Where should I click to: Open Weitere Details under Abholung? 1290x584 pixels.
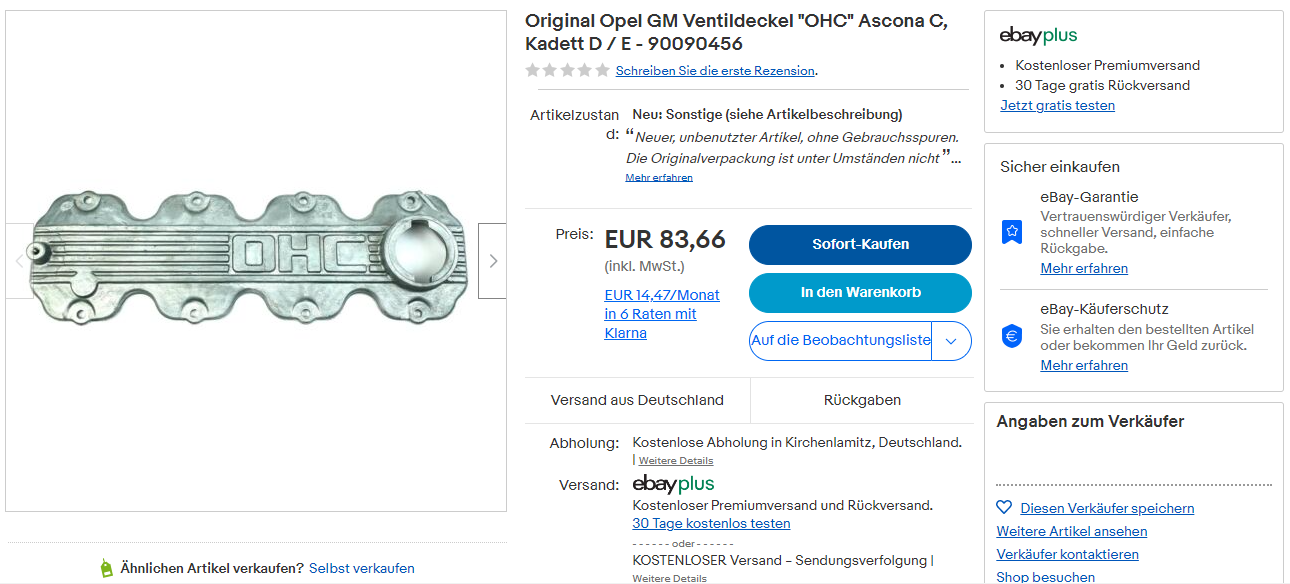tap(676, 461)
